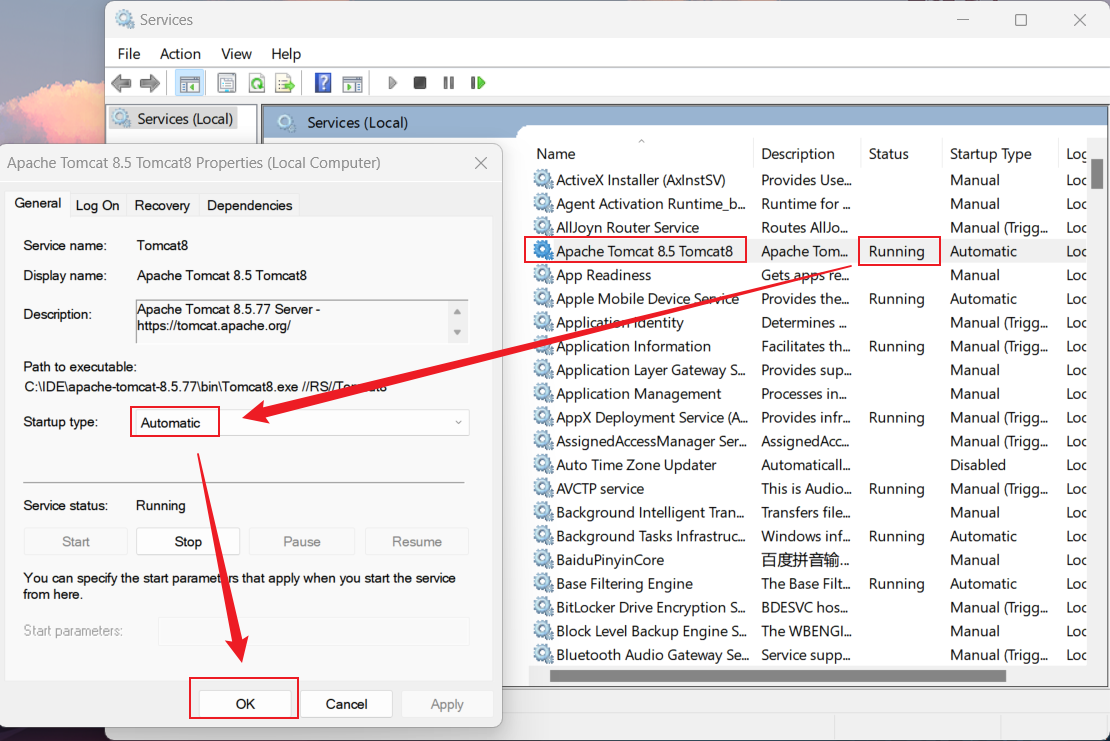The image size is (1110, 741).
Task: Click Disabled startup type of Auto Time Zone Updater
Action: pos(978,465)
